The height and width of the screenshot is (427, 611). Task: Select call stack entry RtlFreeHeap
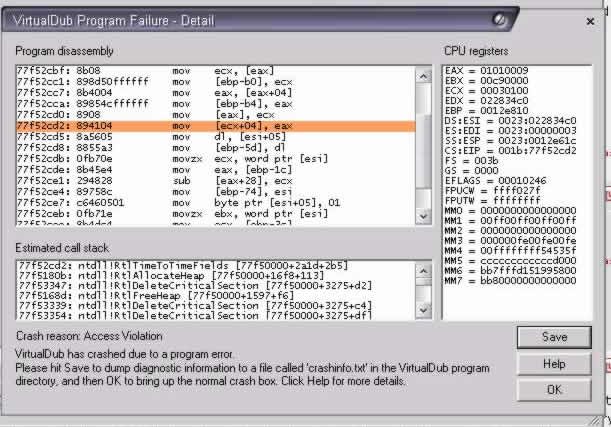coord(216,296)
